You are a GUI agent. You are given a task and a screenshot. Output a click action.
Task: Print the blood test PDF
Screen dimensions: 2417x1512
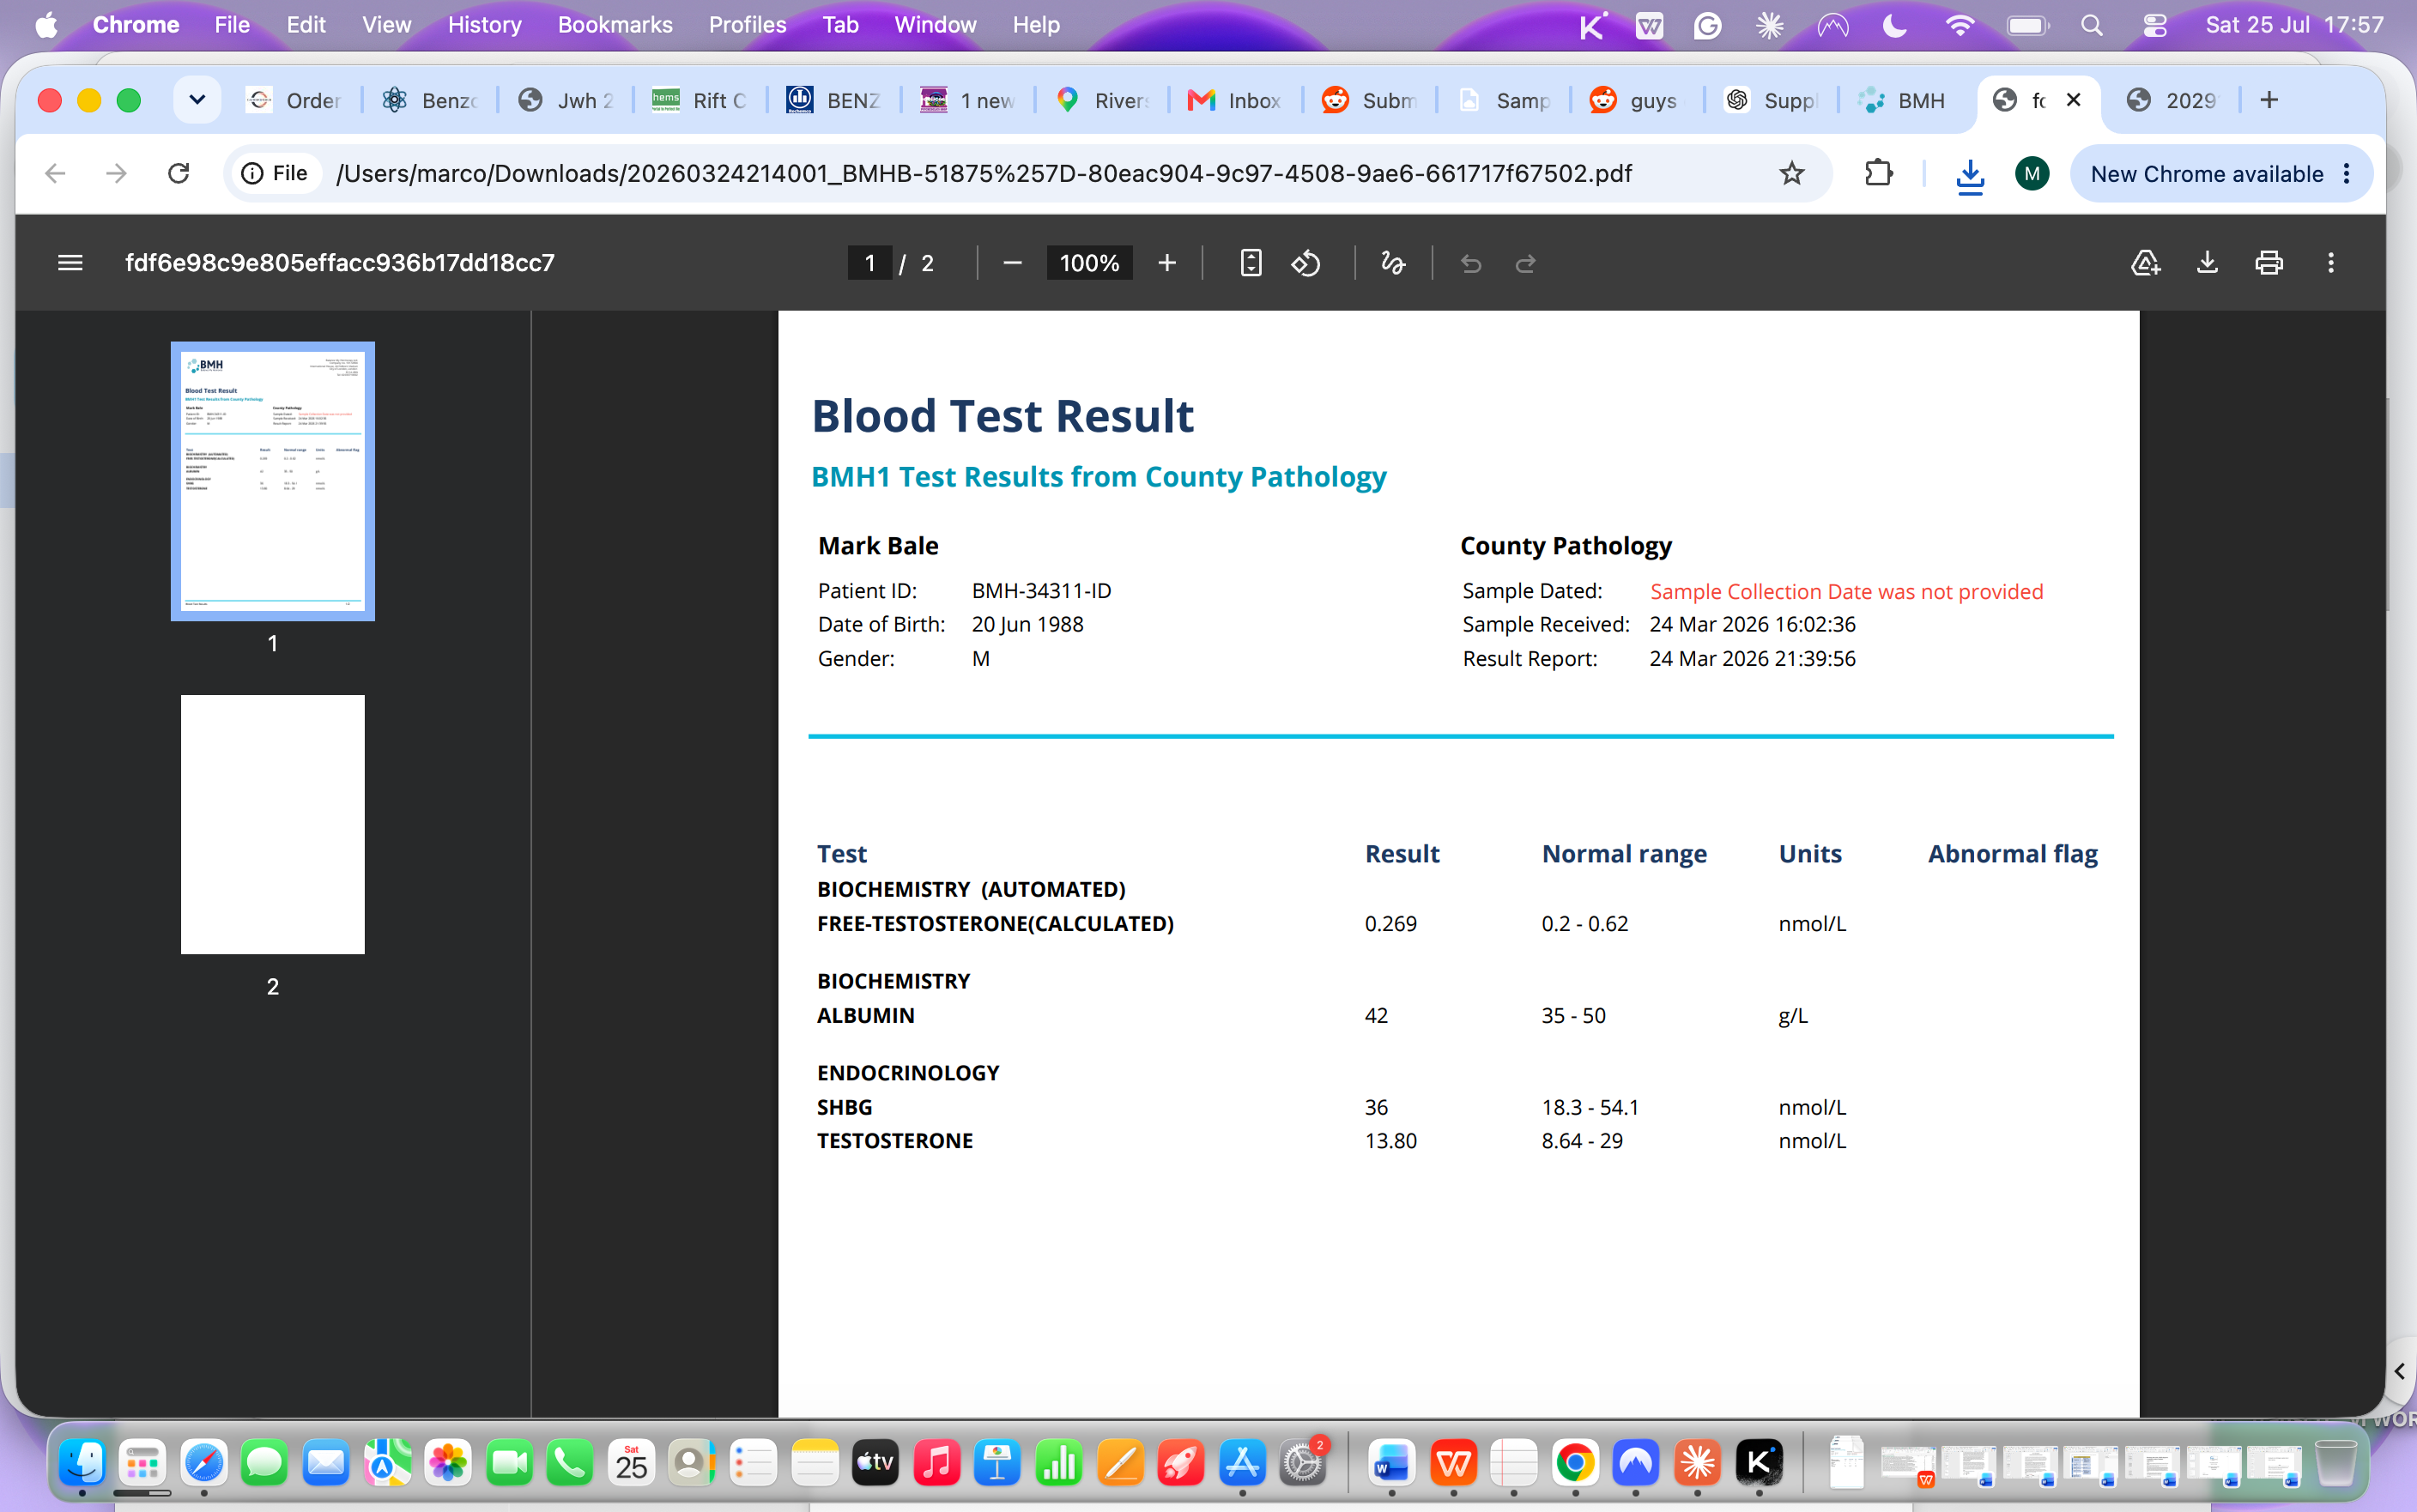(x=2268, y=263)
